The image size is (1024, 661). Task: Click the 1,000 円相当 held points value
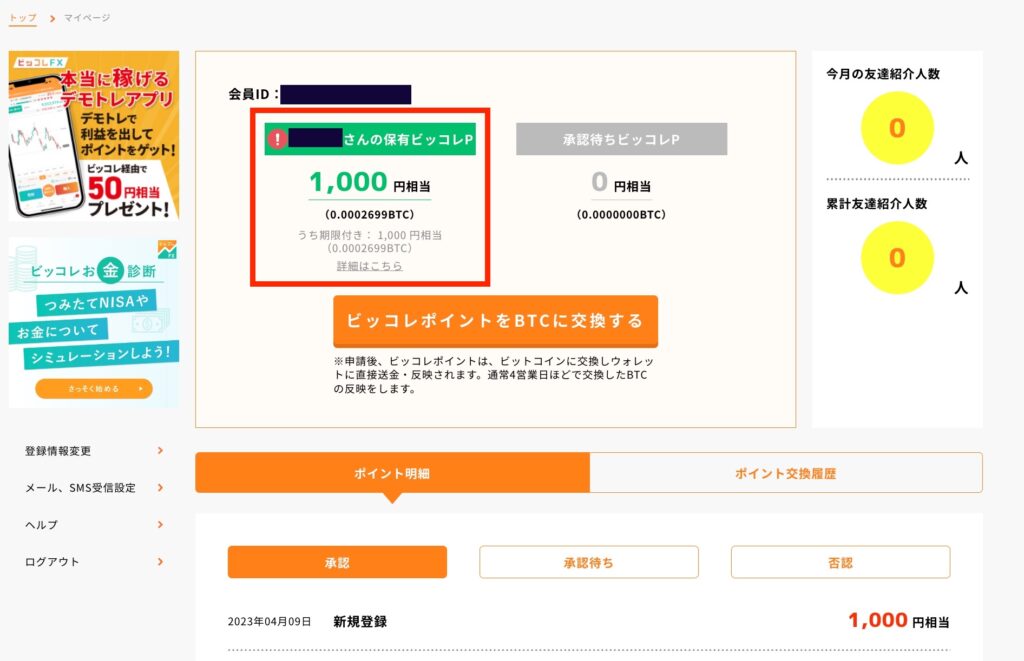(370, 182)
